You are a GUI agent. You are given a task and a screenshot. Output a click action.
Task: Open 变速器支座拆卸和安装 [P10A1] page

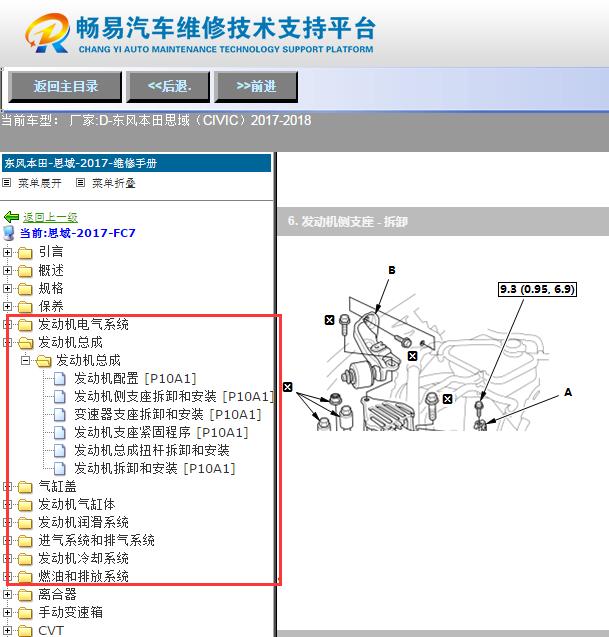pyautogui.click(x=168, y=414)
